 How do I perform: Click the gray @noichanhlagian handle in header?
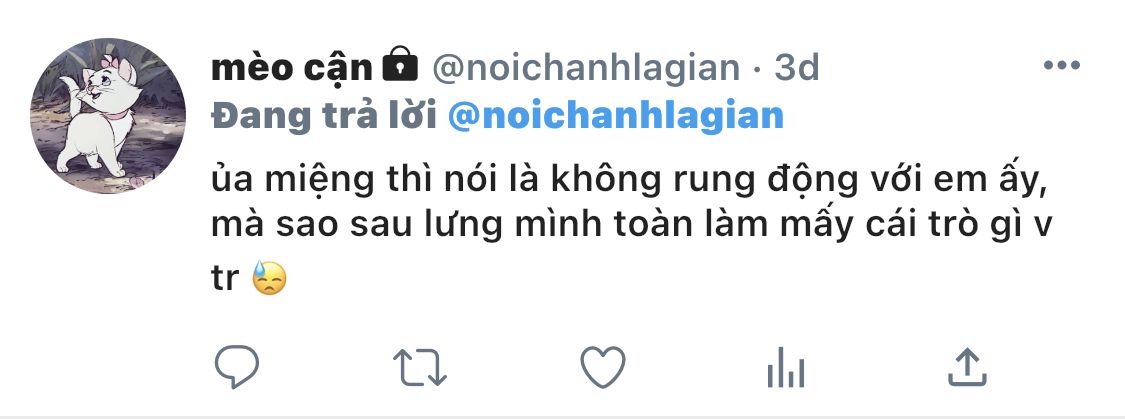coord(586,67)
